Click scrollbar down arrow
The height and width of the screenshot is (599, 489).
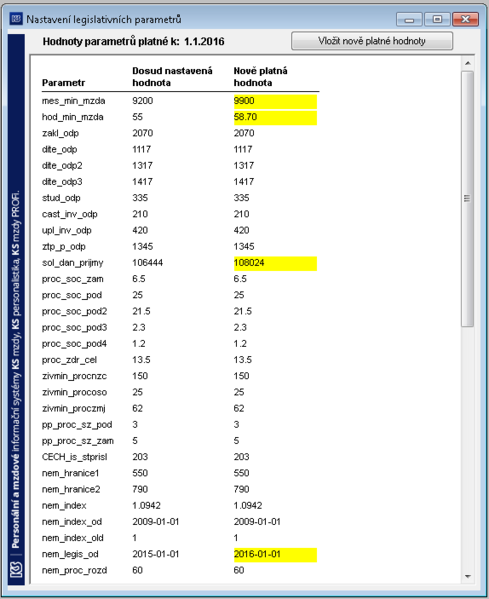(468, 576)
